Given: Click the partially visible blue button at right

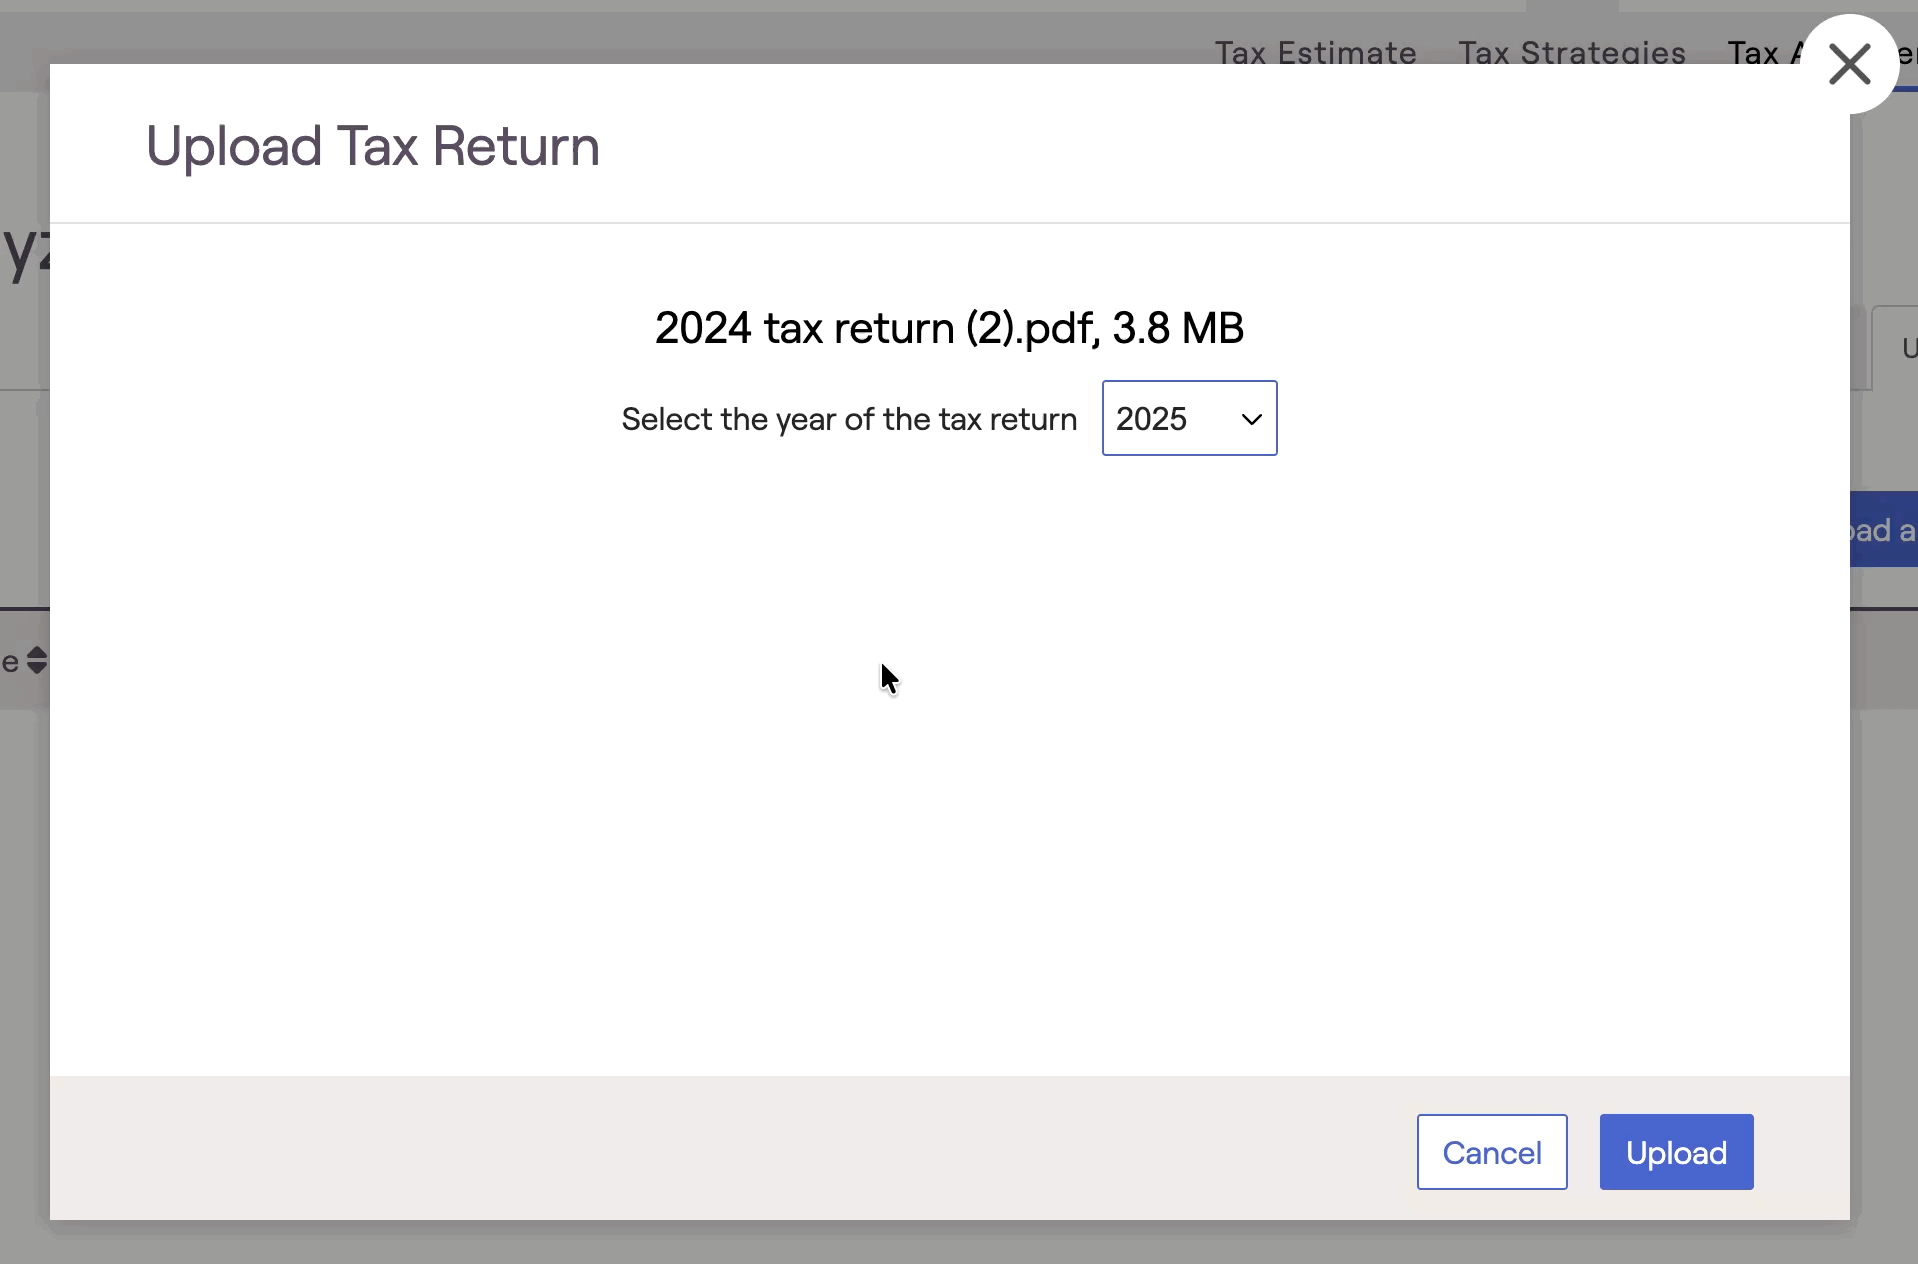Looking at the screenshot, I should (x=1883, y=530).
